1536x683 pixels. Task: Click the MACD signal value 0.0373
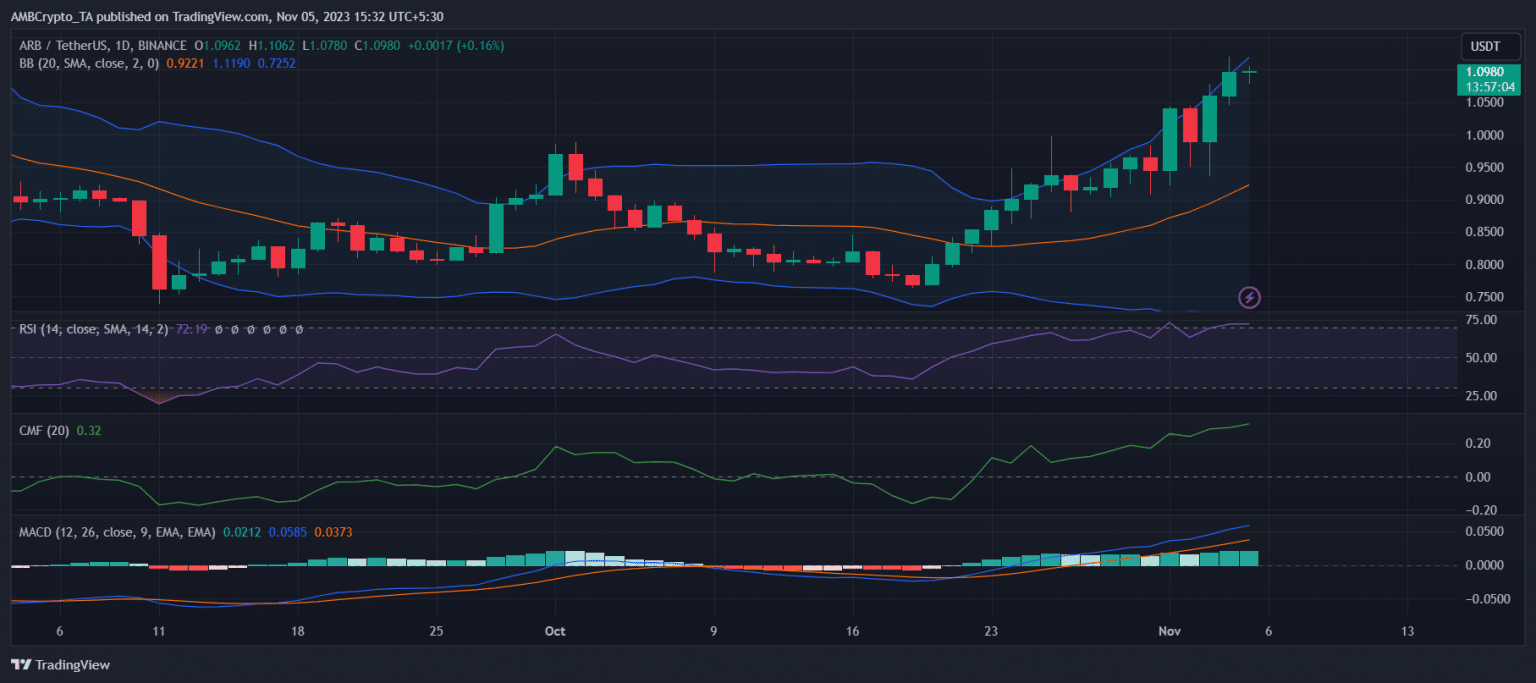tap(333, 532)
